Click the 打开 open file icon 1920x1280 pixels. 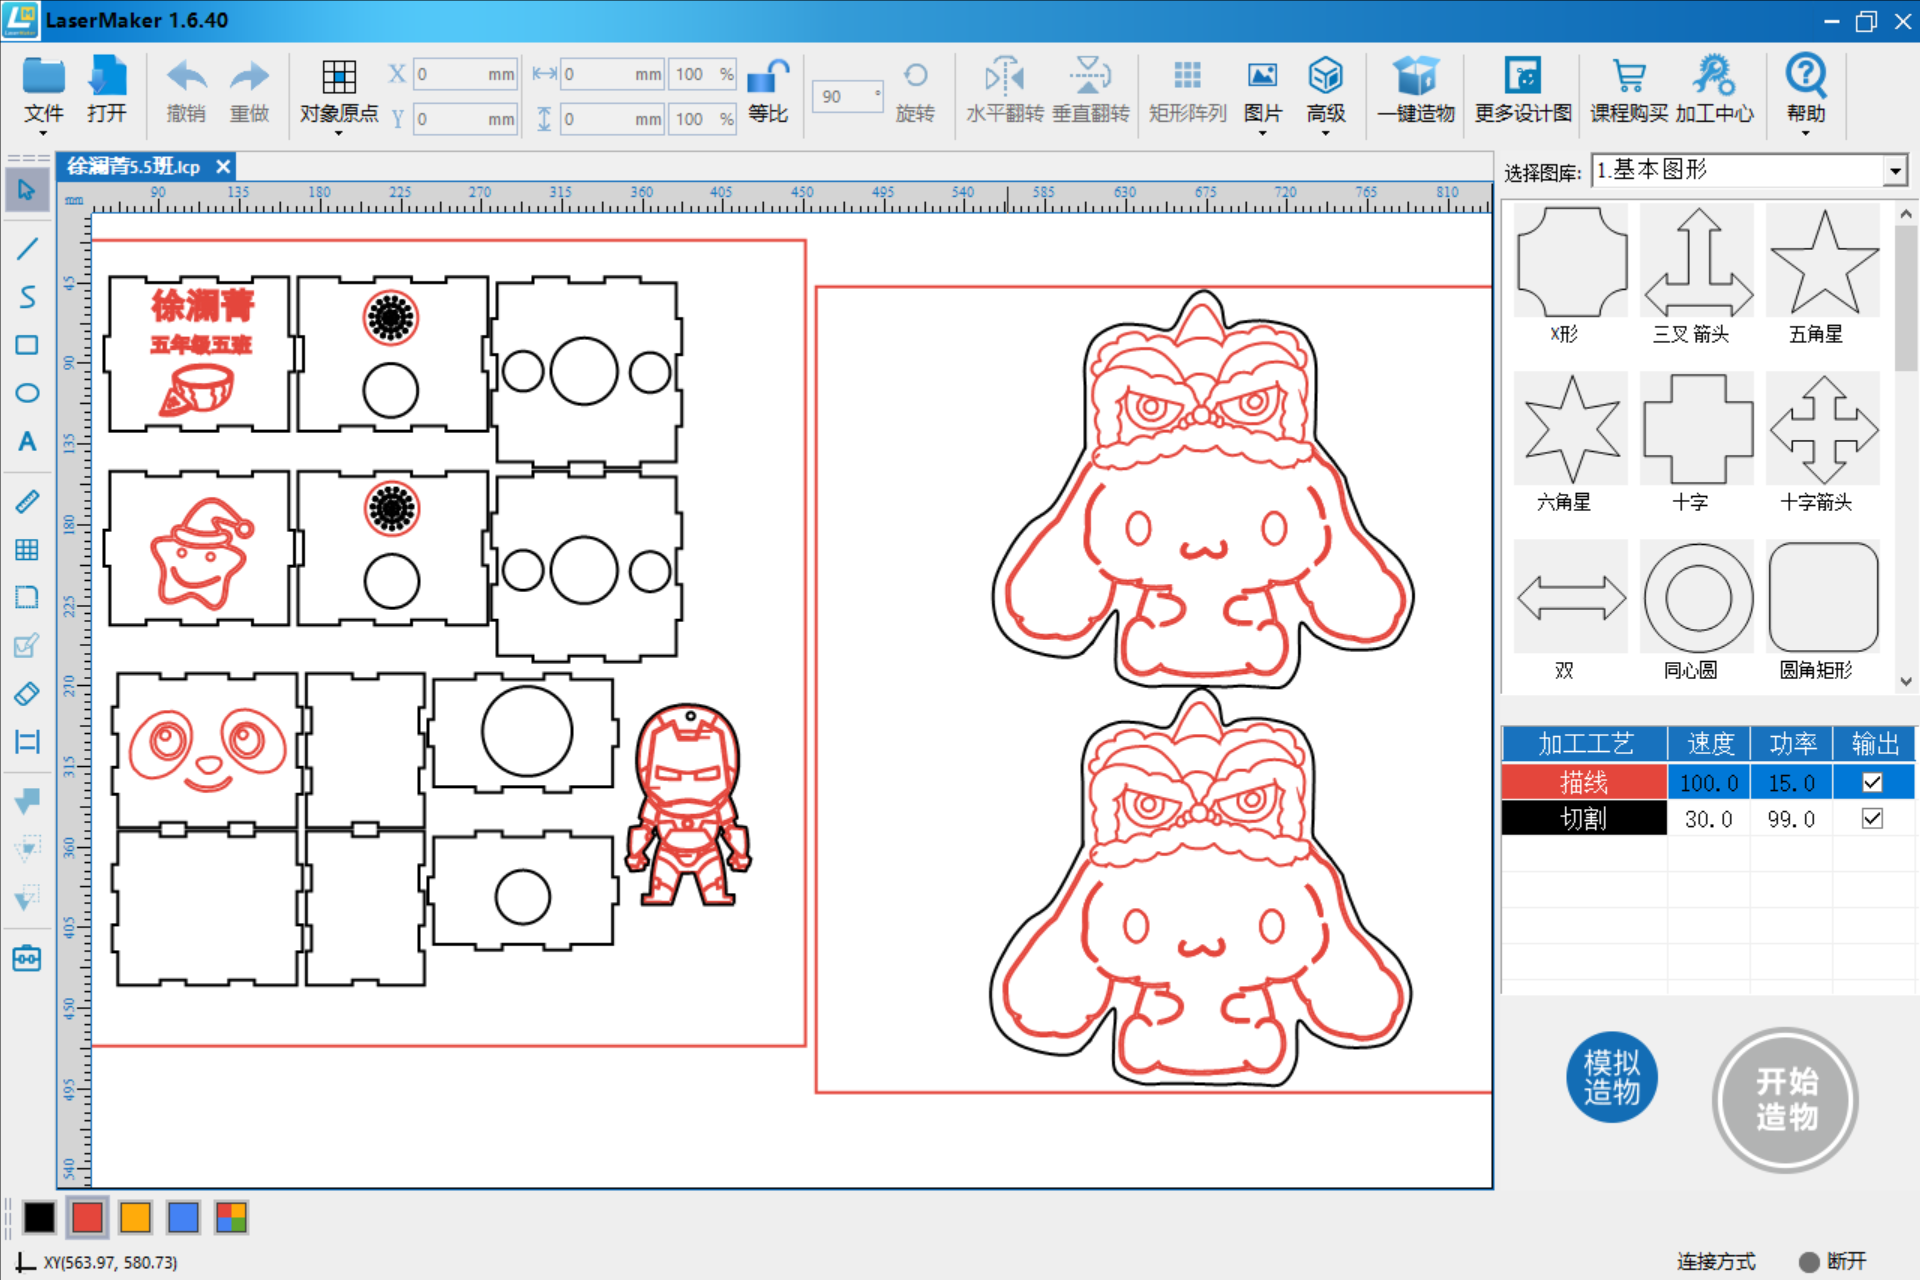click(107, 77)
